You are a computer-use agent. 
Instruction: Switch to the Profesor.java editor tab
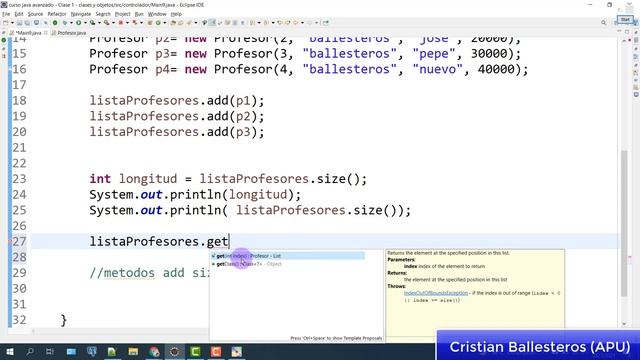coord(69,33)
